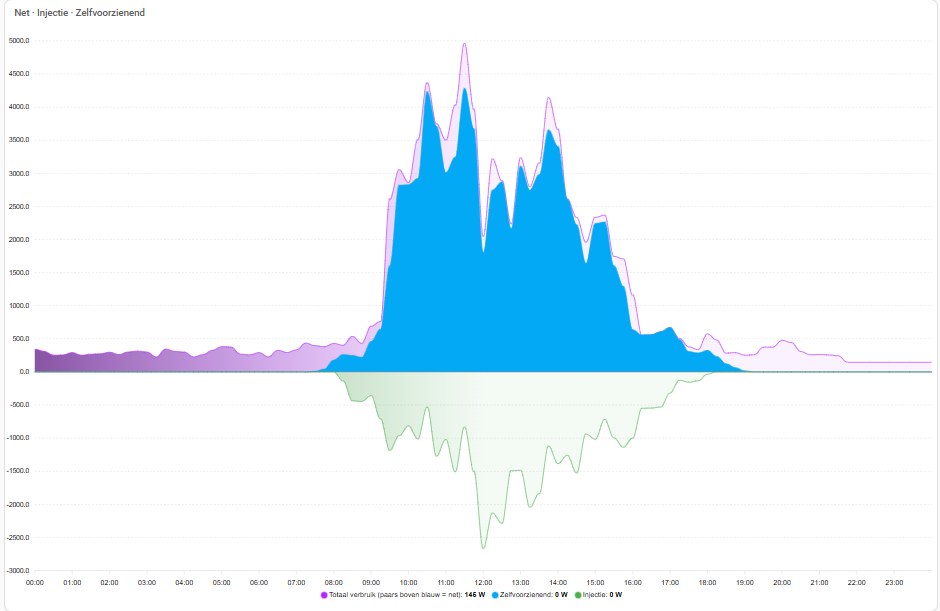Click the 09:00 label on the time axis
Screen dimensions: 940x611
(x=371, y=583)
